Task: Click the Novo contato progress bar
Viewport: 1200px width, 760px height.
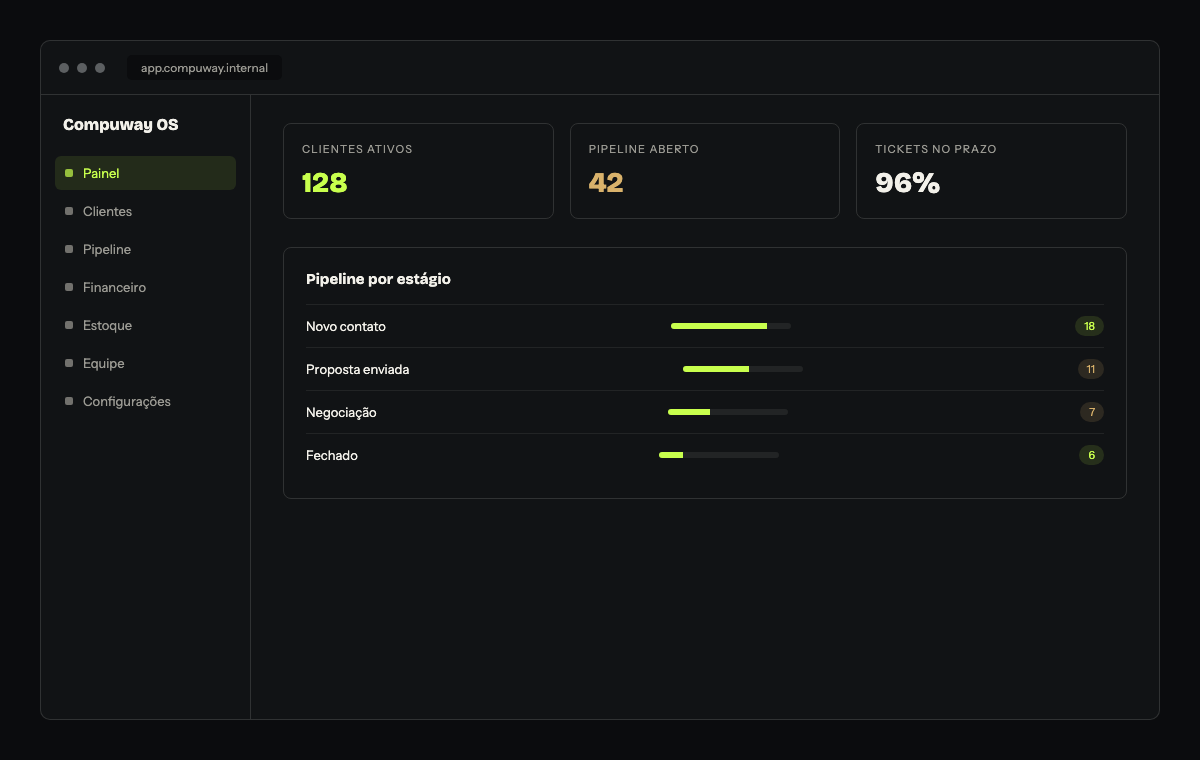Action: click(731, 326)
